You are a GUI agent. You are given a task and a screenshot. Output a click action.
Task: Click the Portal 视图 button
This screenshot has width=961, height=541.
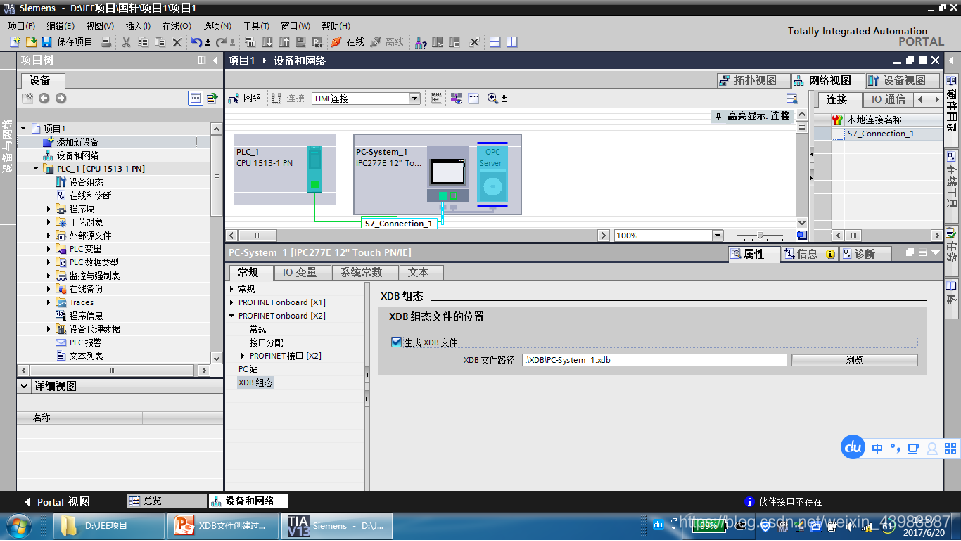click(x=58, y=502)
